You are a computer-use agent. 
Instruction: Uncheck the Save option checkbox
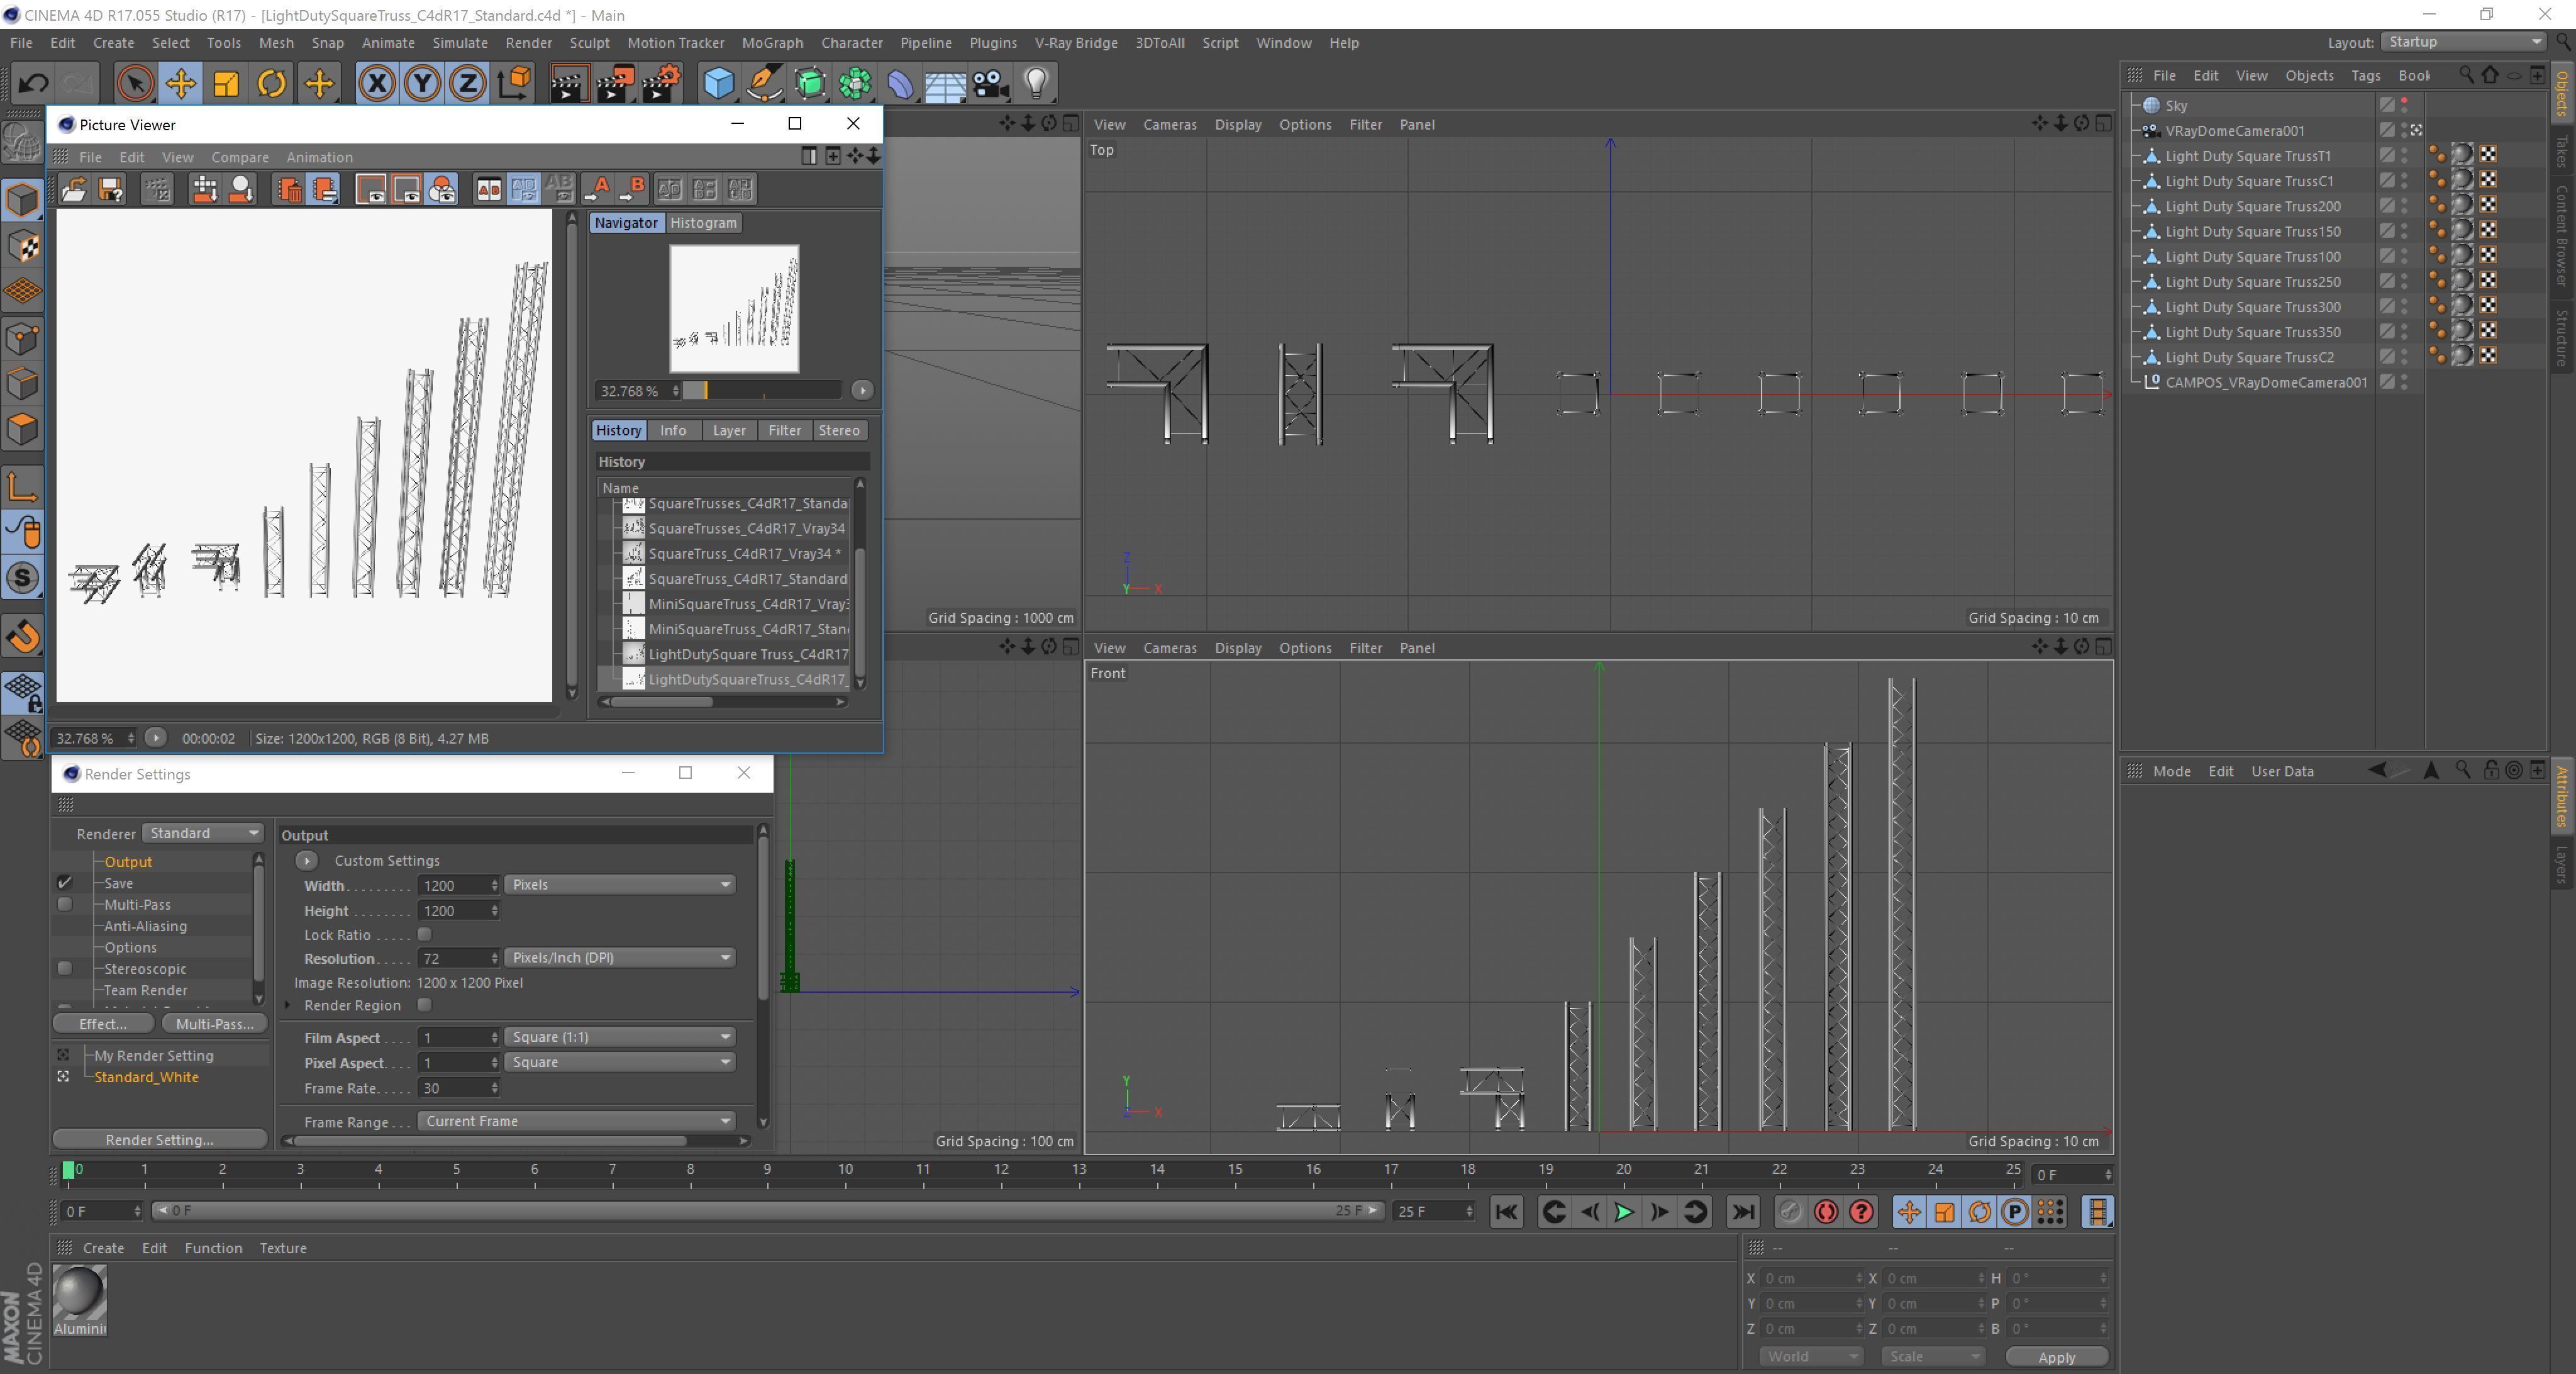[x=65, y=883]
